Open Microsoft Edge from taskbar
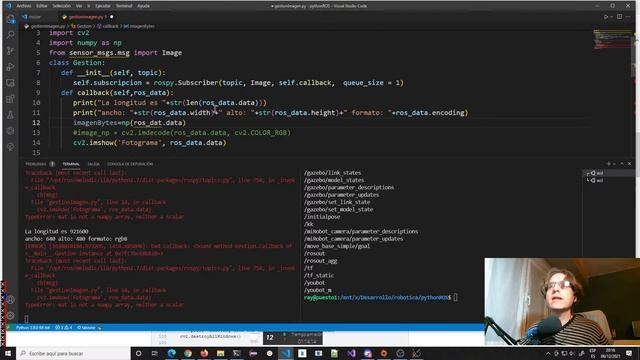 click(171, 353)
